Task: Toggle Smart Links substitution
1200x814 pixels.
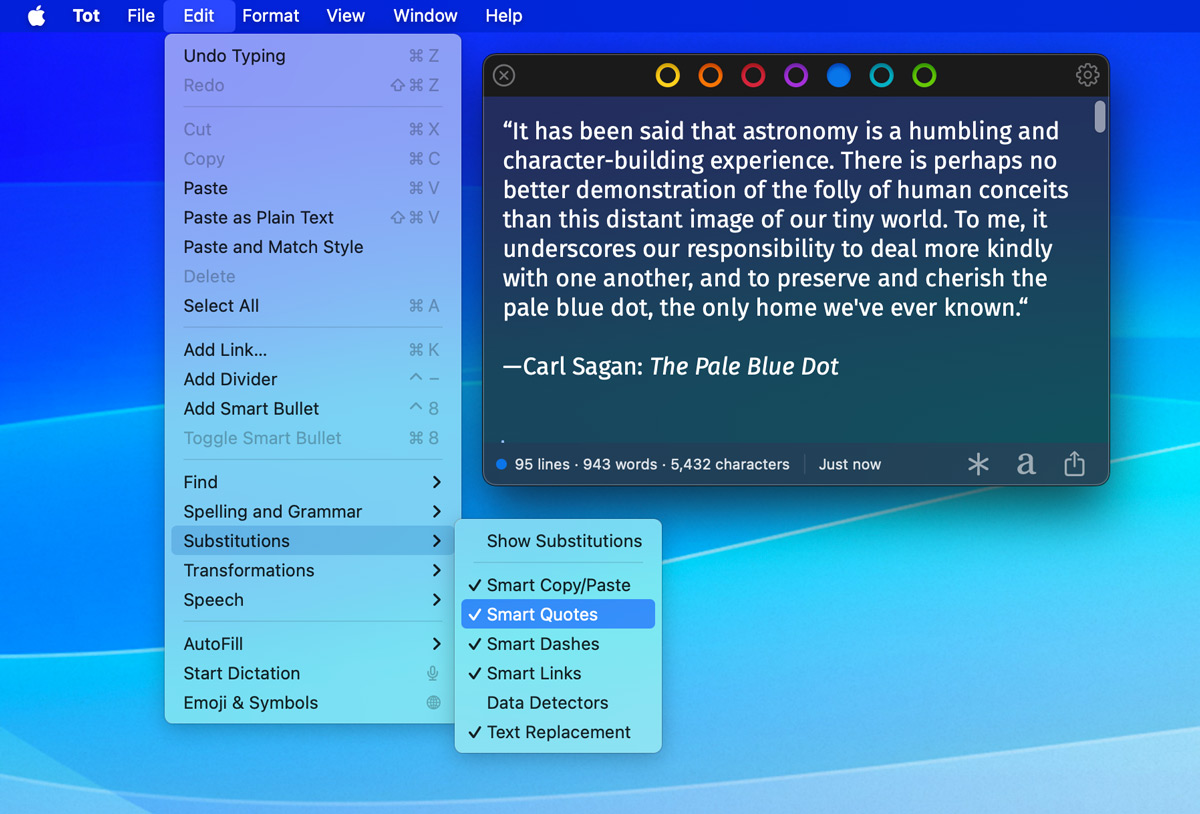Action: pos(558,673)
